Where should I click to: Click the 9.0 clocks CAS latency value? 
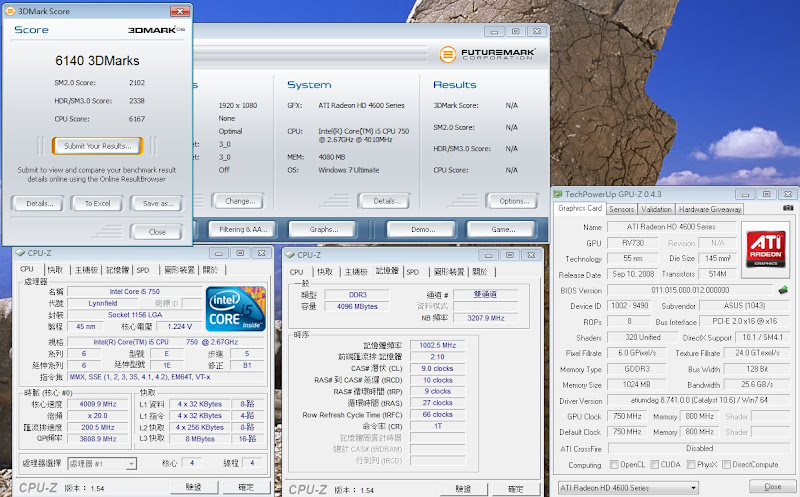coord(437,368)
